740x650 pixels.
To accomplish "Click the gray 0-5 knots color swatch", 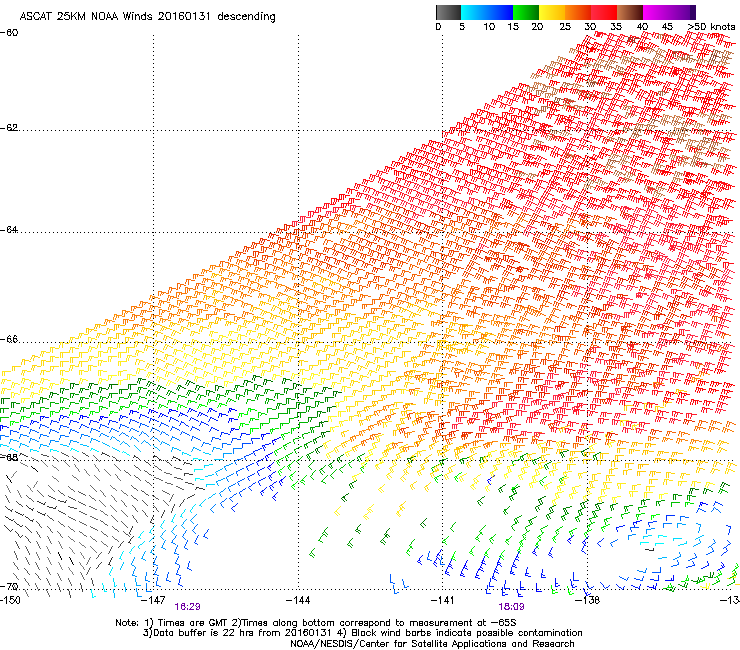I will tap(448, 12).
